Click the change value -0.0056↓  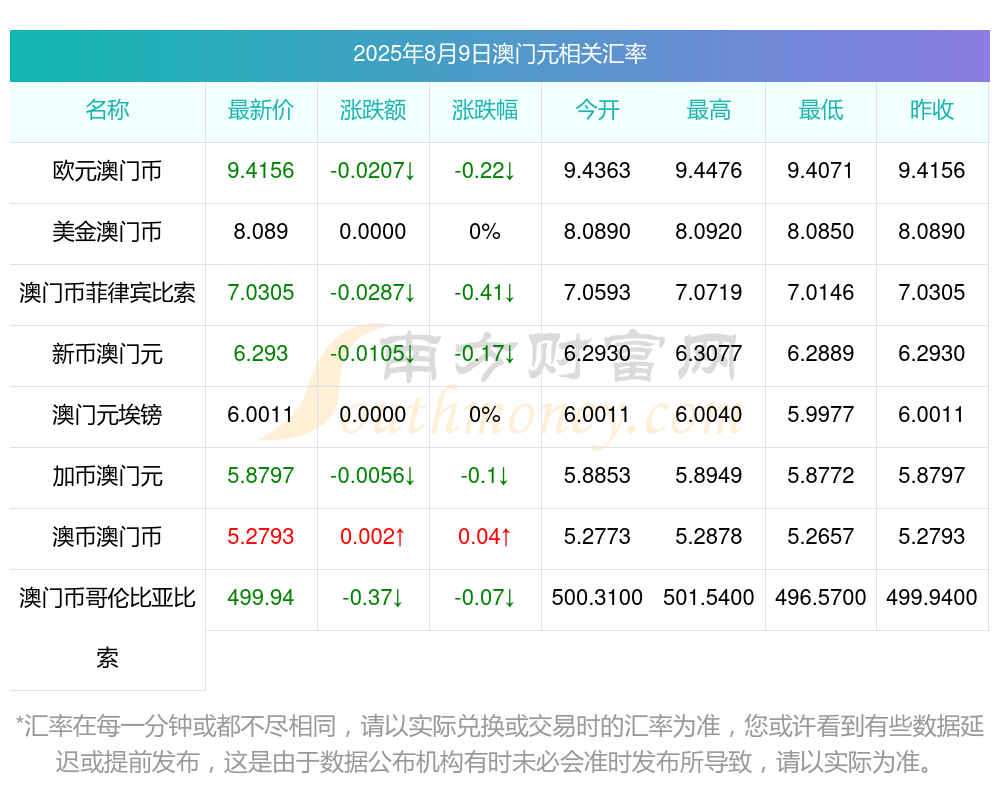(373, 475)
